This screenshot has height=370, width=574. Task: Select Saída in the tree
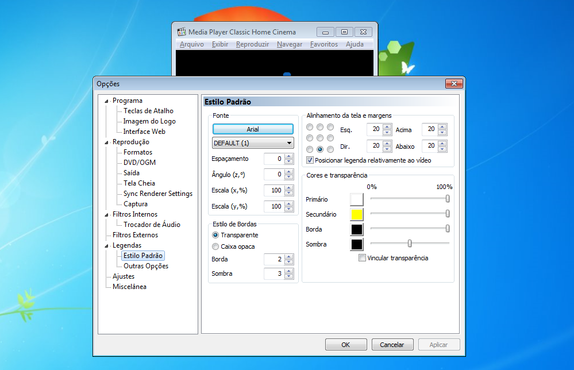(x=131, y=173)
